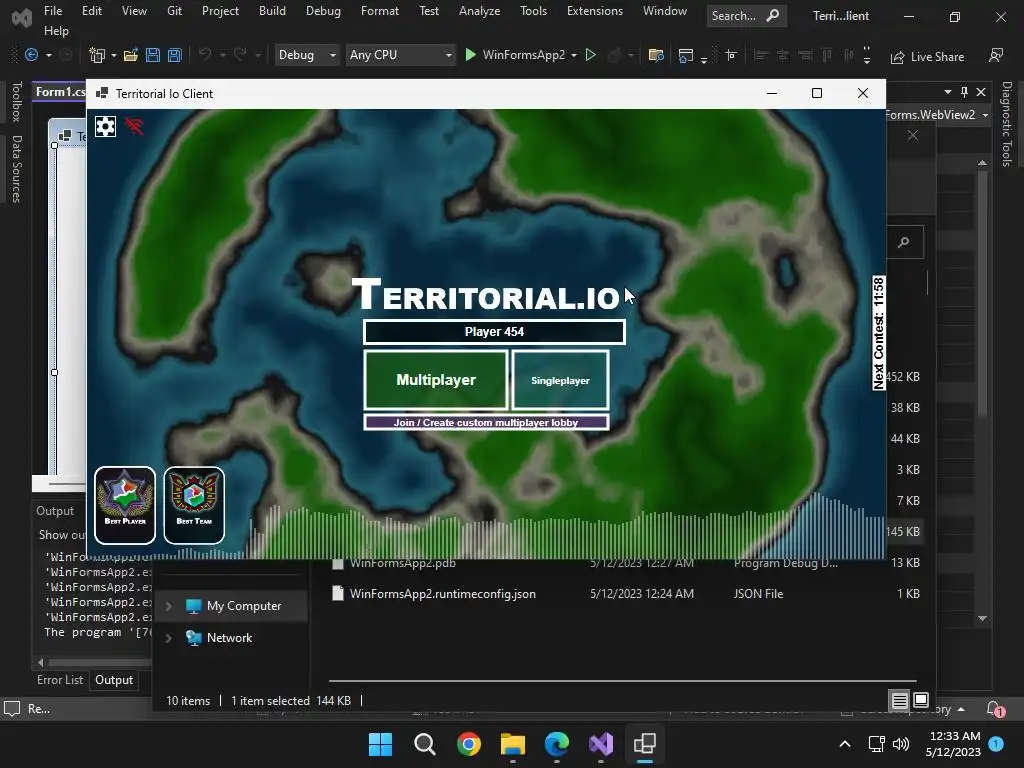The height and width of the screenshot is (768, 1024).
Task: Click the align to grid toolbar icon
Action: pyautogui.click(x=731, y=56)
